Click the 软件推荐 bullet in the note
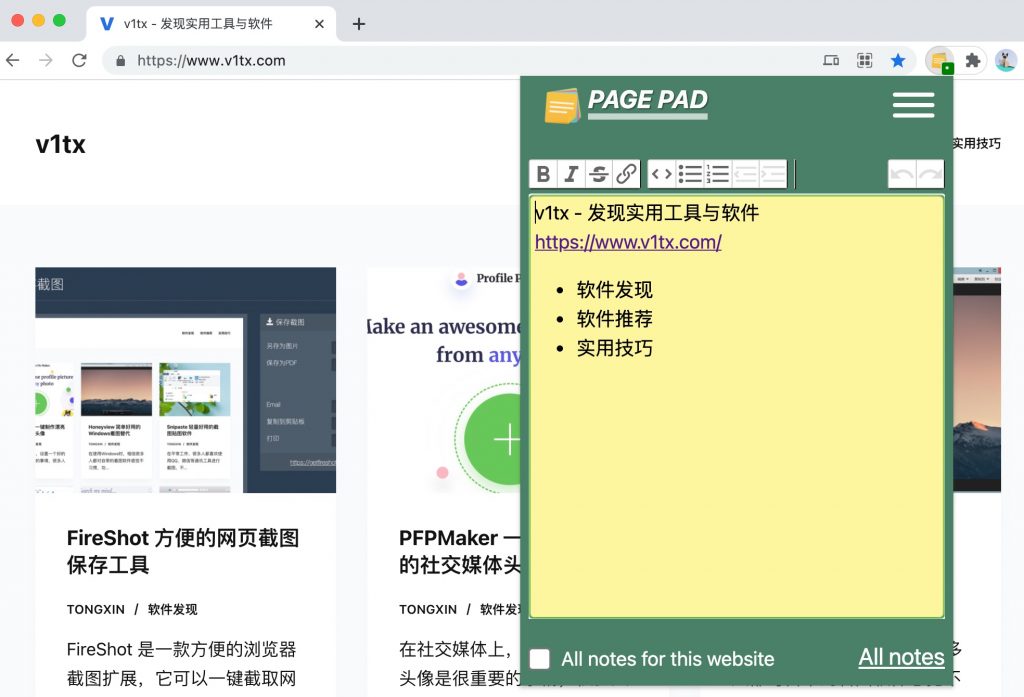The image size is (1024, 697). coord(615,319)
